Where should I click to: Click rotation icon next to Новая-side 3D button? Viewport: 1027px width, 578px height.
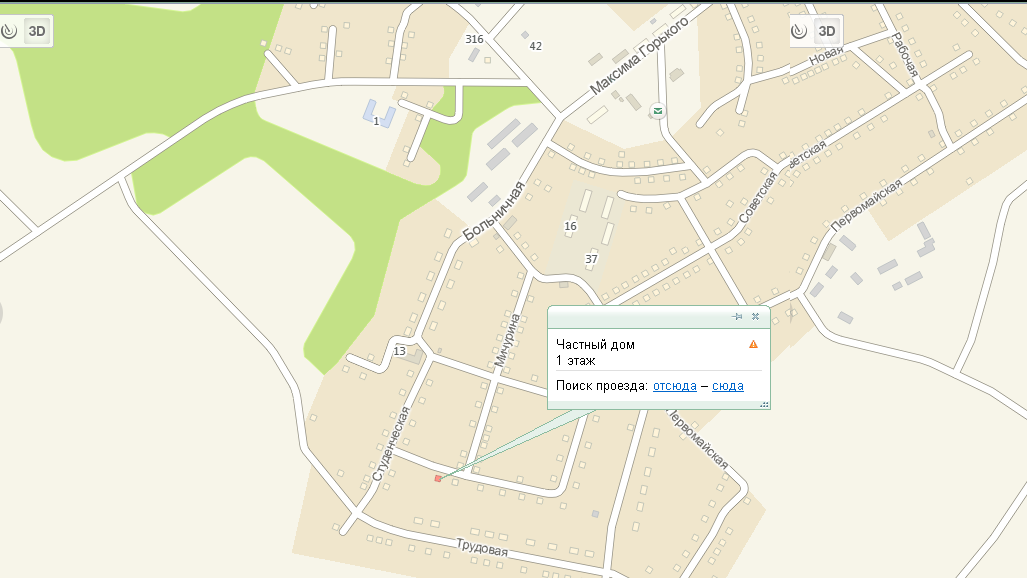tap(799, 31)
